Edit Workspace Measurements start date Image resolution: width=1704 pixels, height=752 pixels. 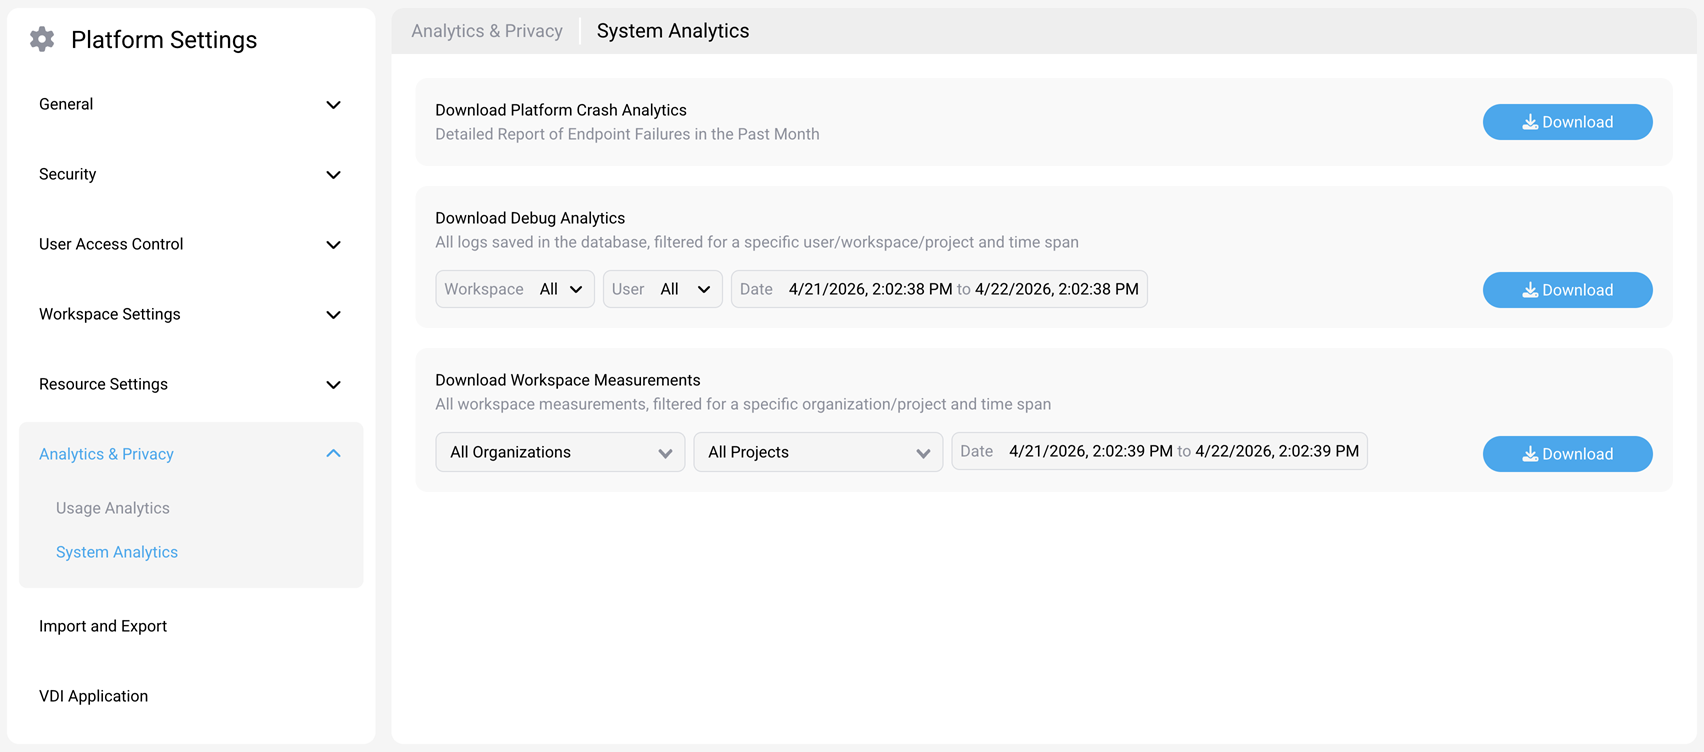click(1091, 451)
